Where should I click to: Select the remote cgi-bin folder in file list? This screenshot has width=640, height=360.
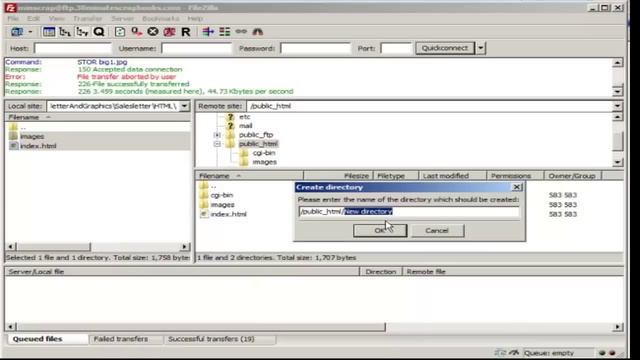click(x=222, y=195)
